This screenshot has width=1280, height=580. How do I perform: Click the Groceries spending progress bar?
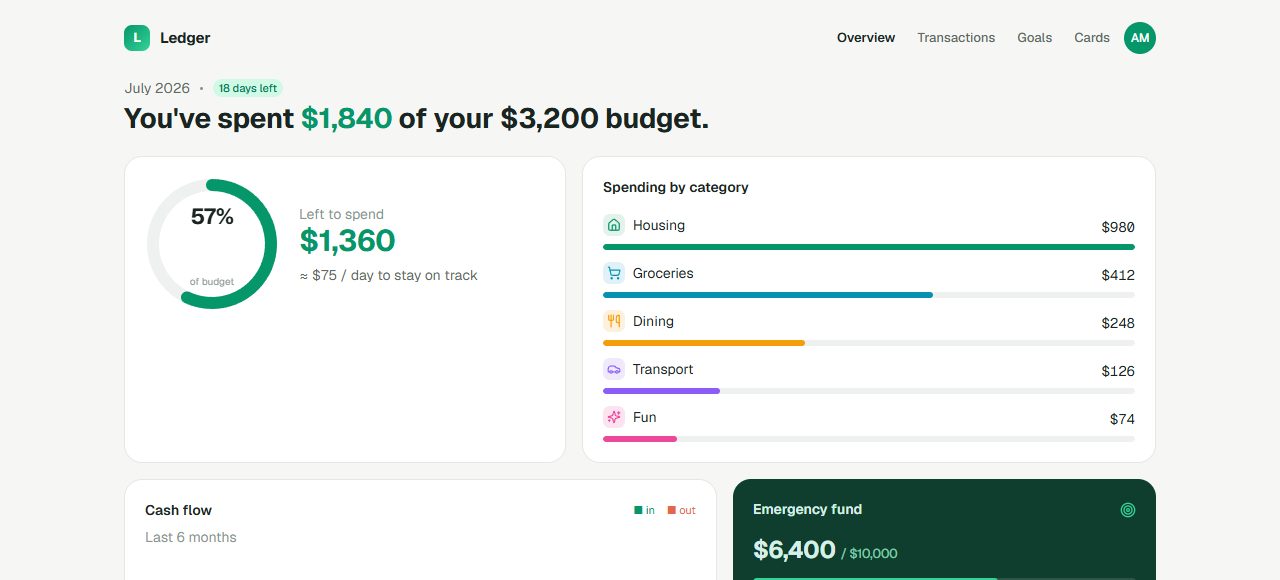[869, 295]
